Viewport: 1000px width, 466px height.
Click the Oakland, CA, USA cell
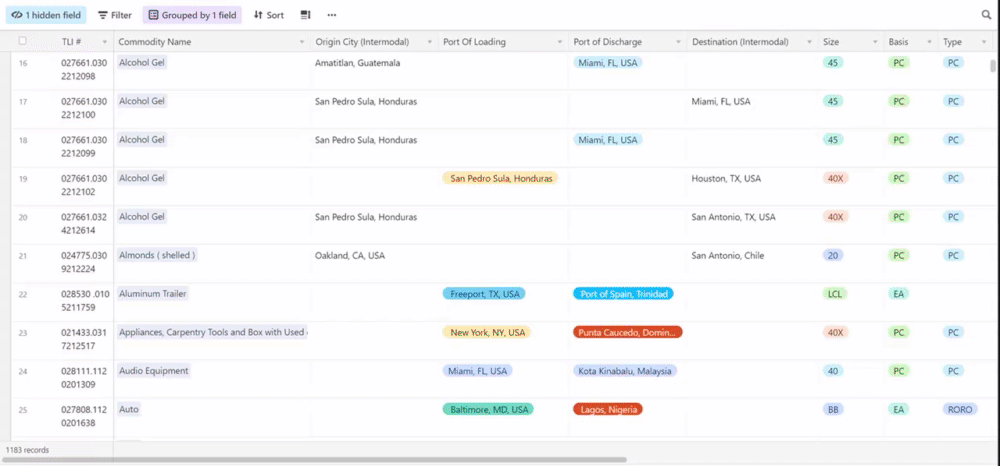tap(350, 256)
